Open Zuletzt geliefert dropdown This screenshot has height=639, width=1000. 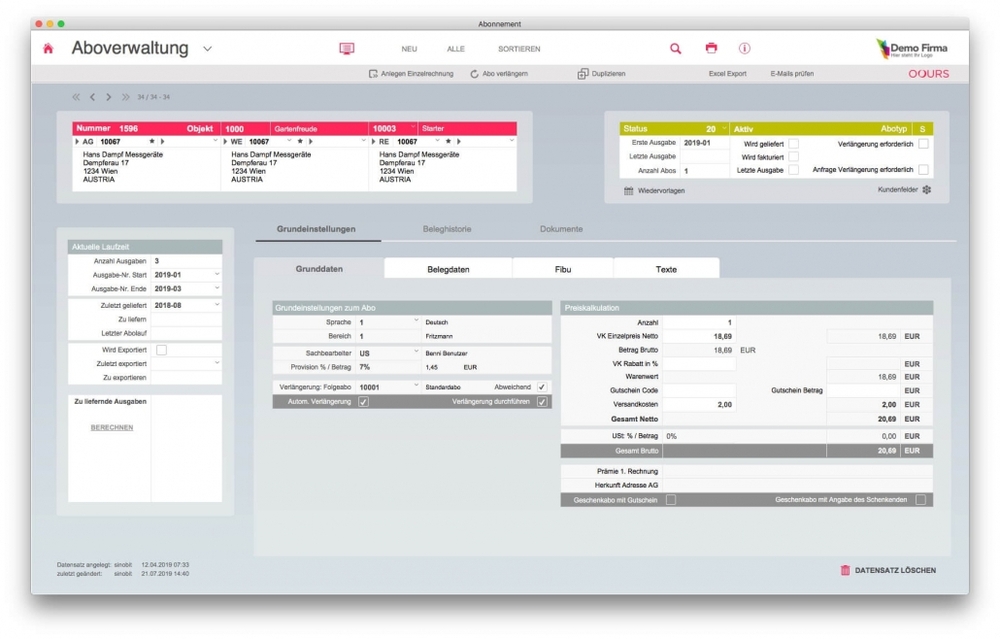(217, 305)
